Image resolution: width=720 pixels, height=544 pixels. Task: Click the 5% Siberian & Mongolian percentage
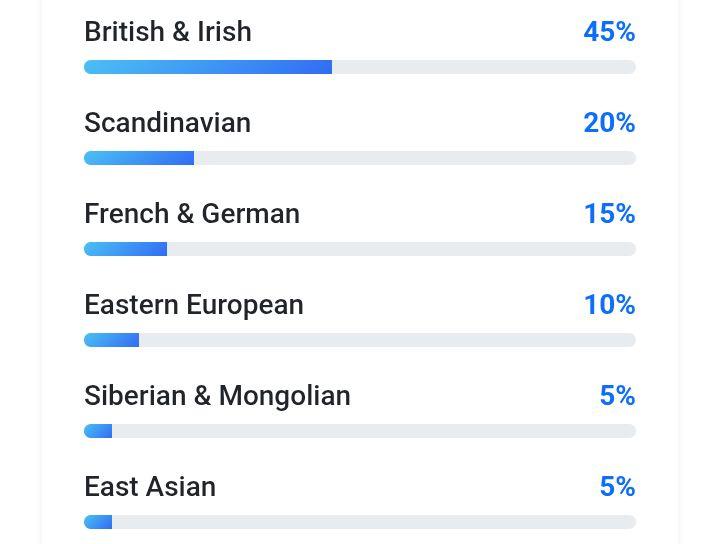[x=617, y=396]
